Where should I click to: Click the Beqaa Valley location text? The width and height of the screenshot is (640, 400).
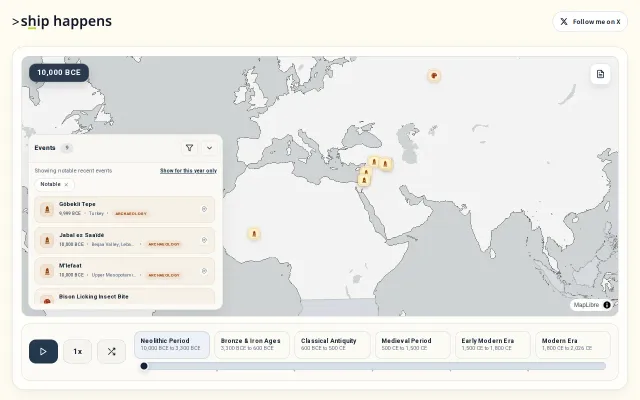(x=112, y=244)
